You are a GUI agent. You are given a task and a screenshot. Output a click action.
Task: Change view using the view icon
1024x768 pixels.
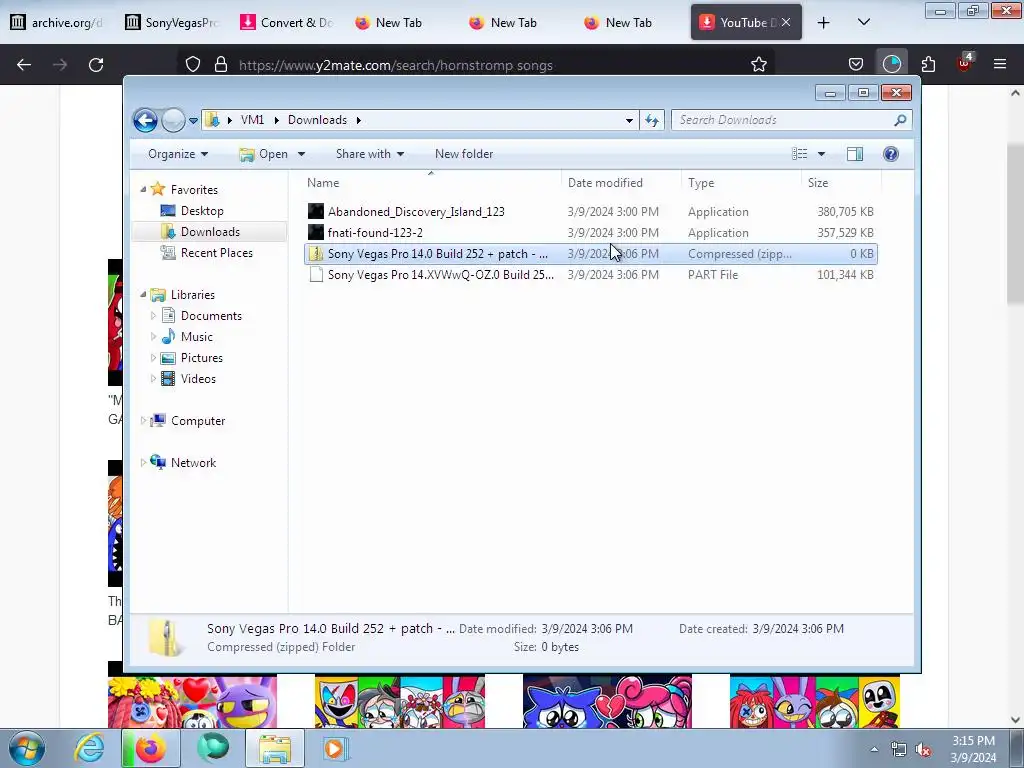pos(799,154)
